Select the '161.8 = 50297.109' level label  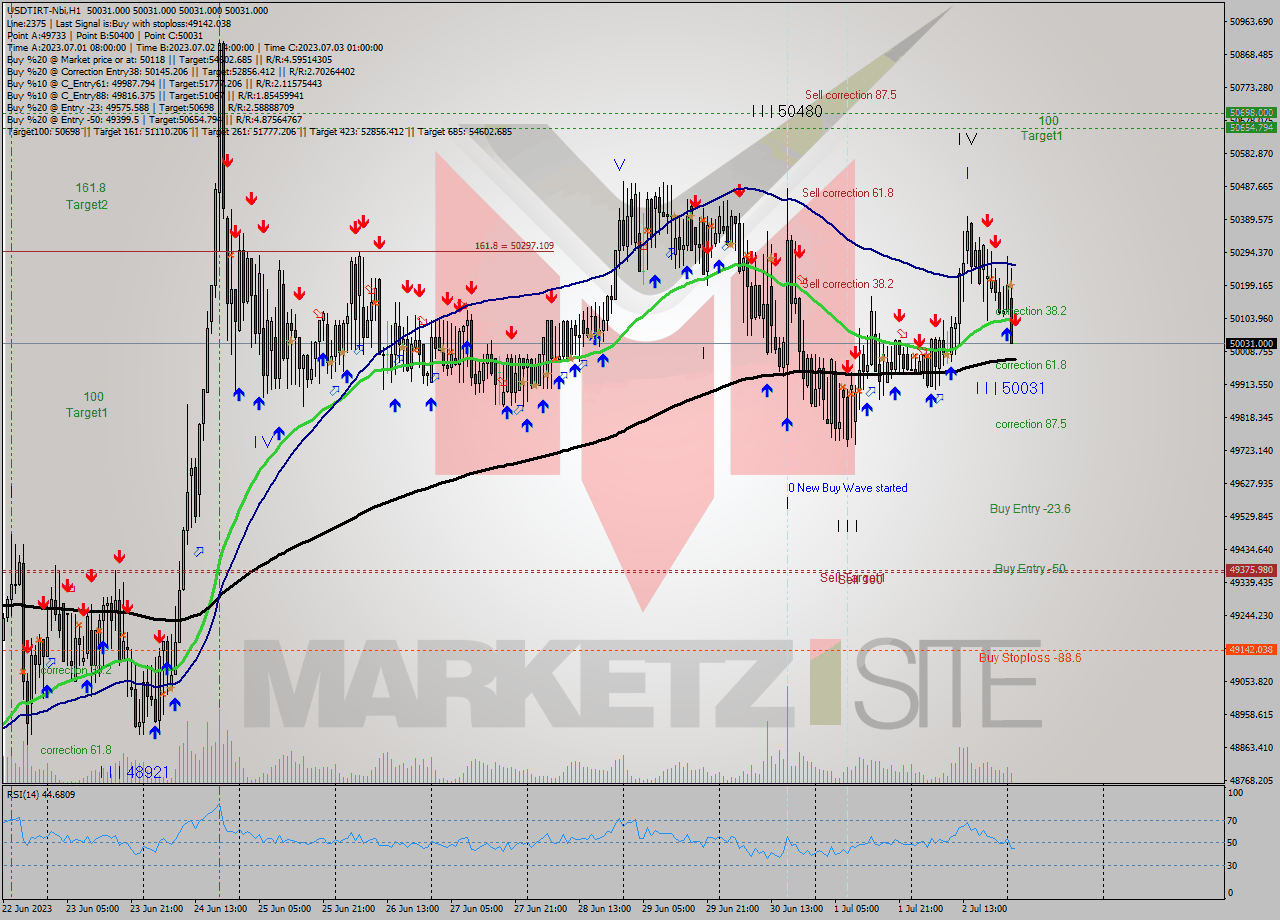tap(514, 246)
